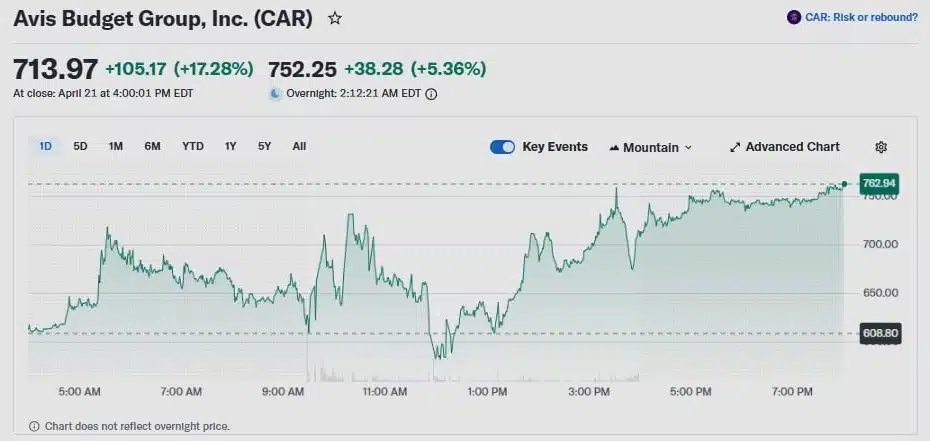The width and height of the screenshot is (930, 441).
Task: Click the 762.94 current price label
Action: pos(879,183)
